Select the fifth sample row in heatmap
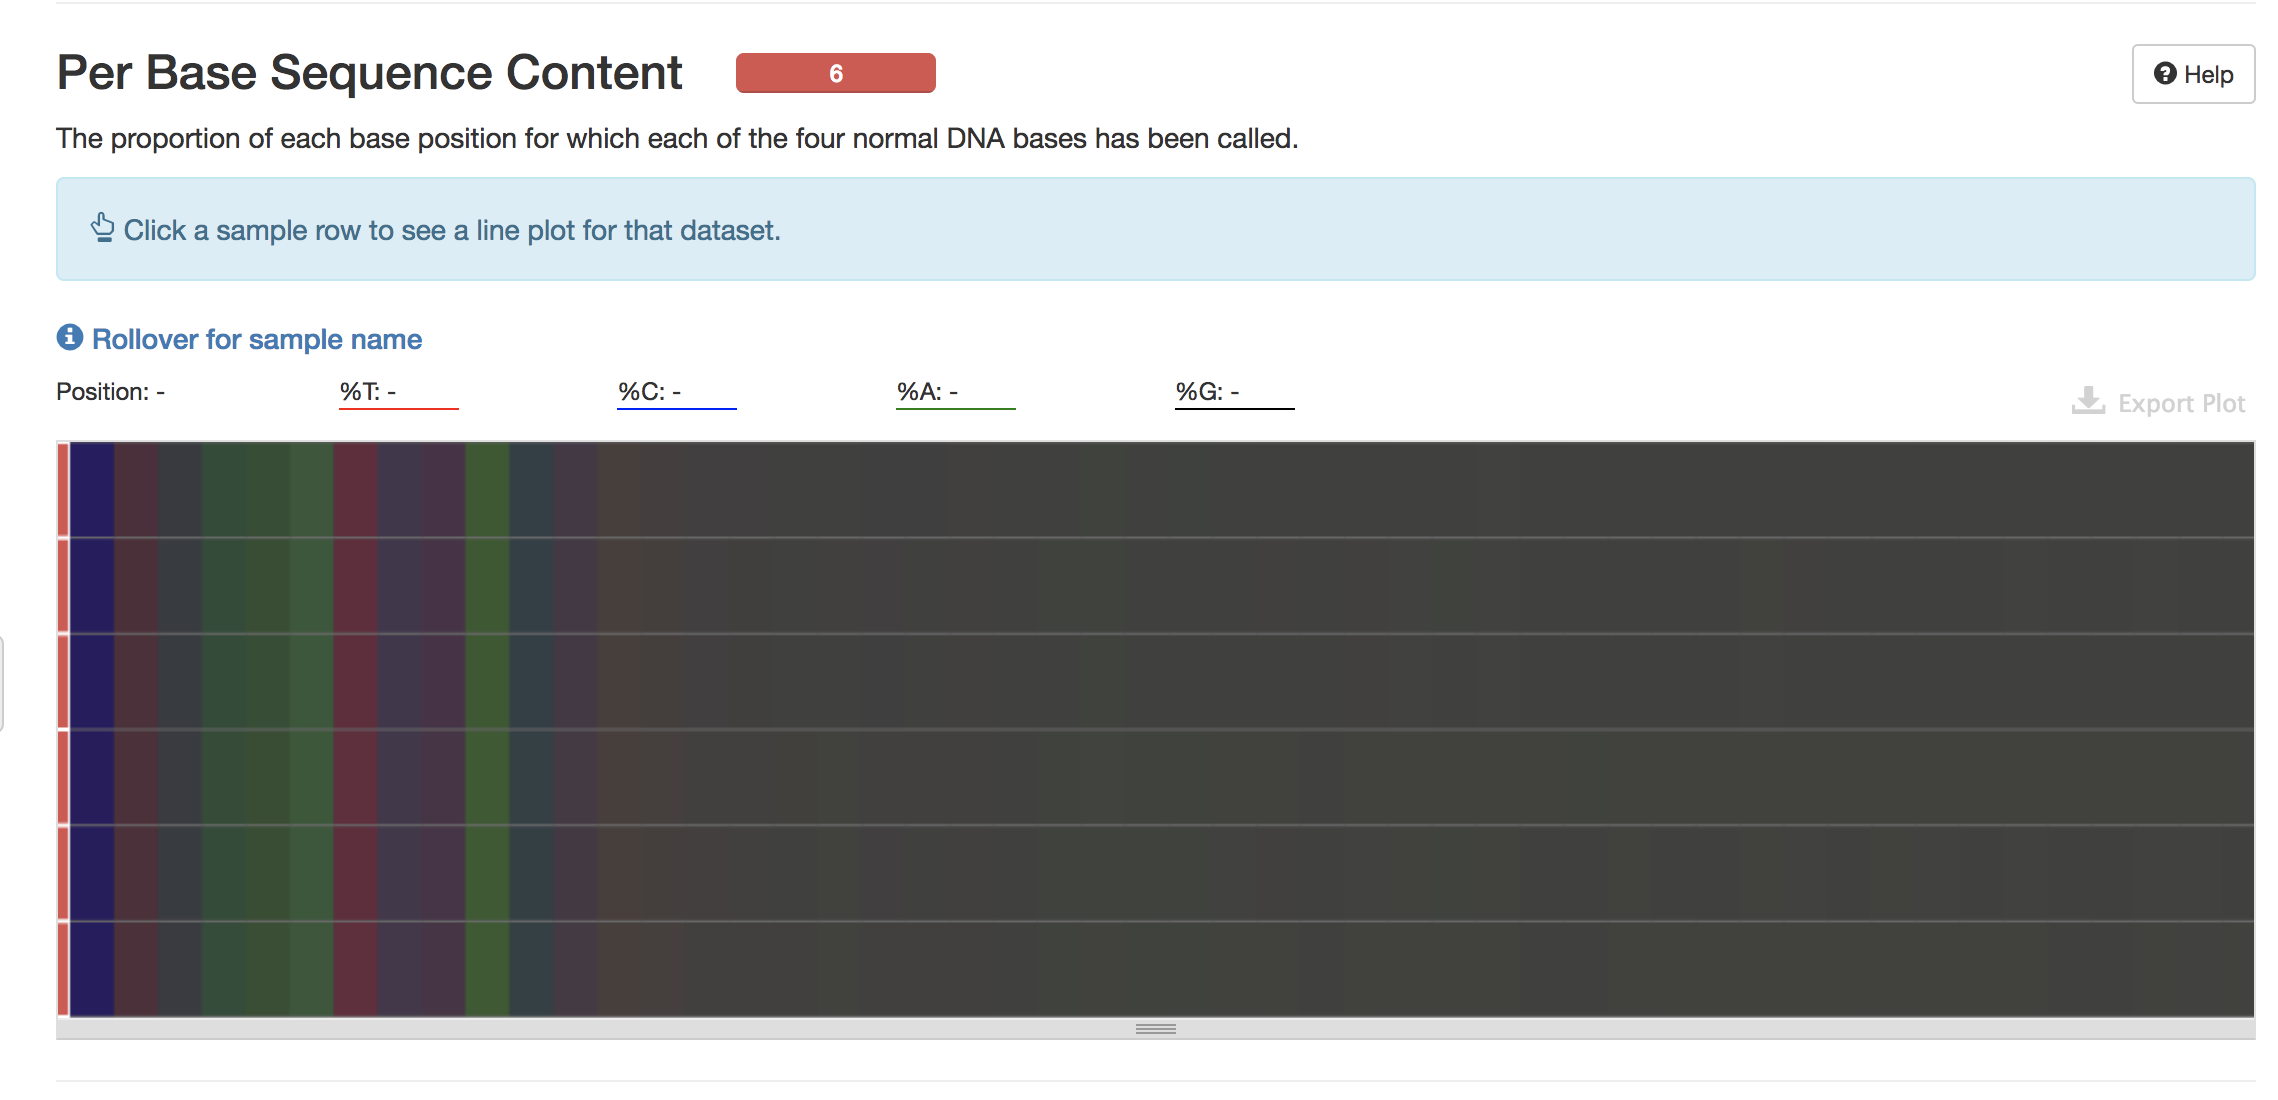 pyautogui.click(x=1160, y=872)
